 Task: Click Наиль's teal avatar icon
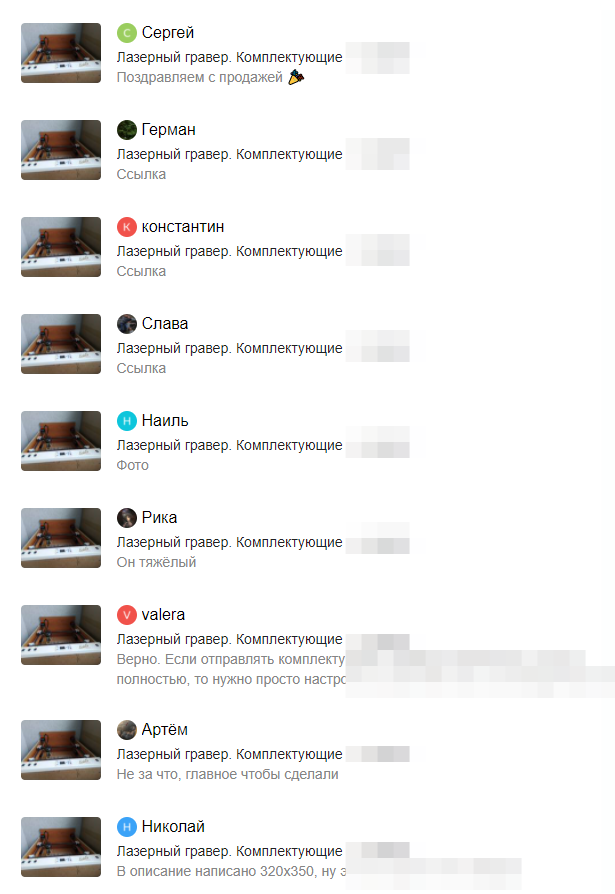[x=127, y=421]
